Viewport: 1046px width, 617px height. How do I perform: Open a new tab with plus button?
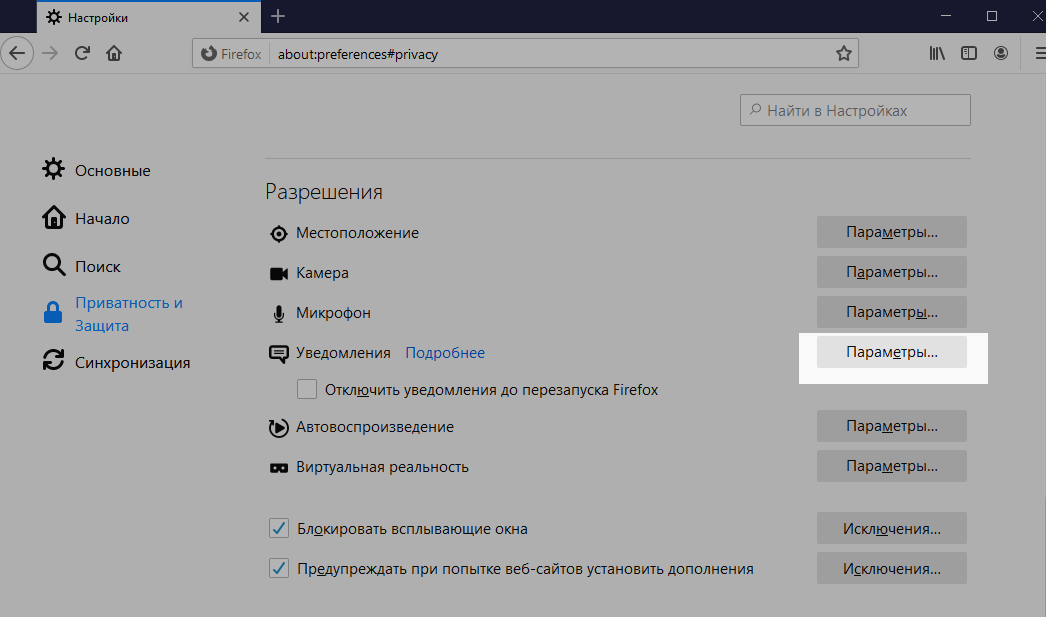[278, 17]
